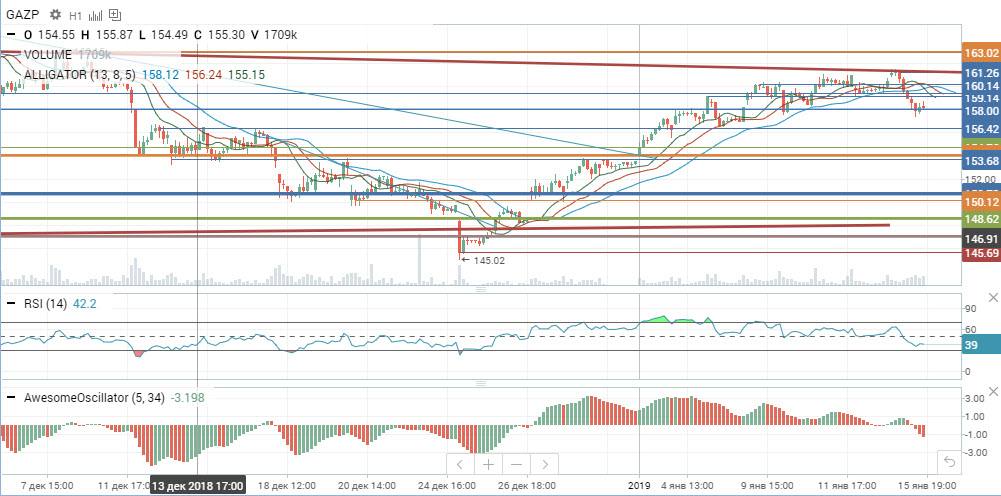Screen dimensions: 1001x496
Task: Select the ALLIGATOR (13, 8, 5) indicator label
Action: click(x=80, y=75)
